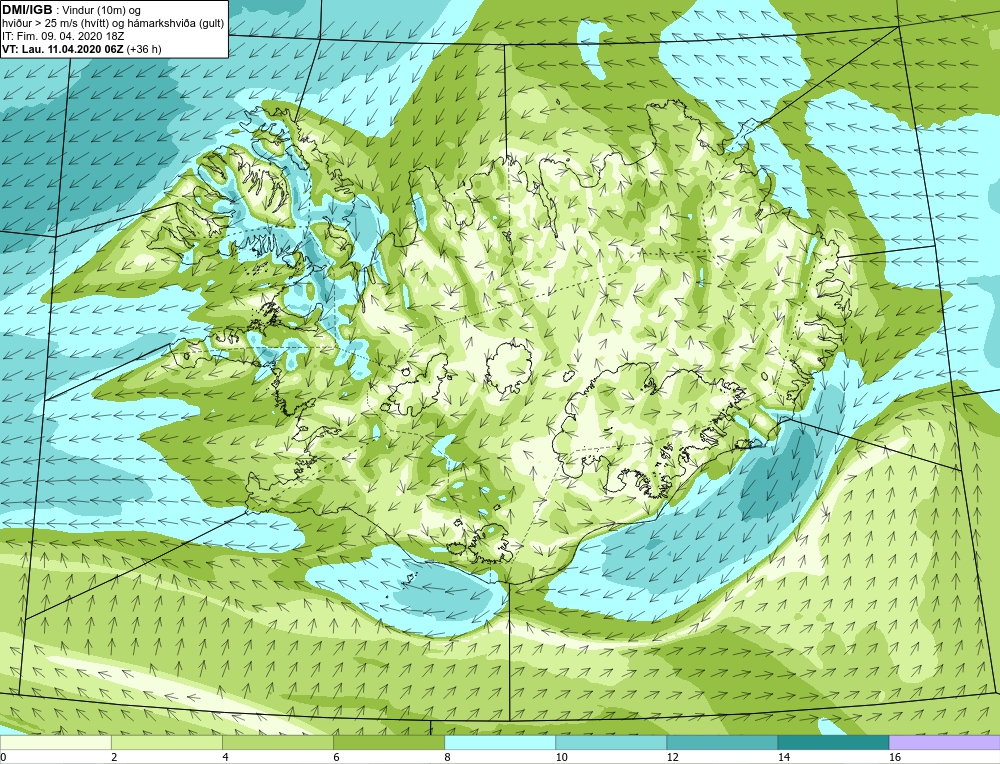The image size is (1000, 764).
Task: Click the '(+36 h)' forecast offset text
Action: tap(144, 49)
